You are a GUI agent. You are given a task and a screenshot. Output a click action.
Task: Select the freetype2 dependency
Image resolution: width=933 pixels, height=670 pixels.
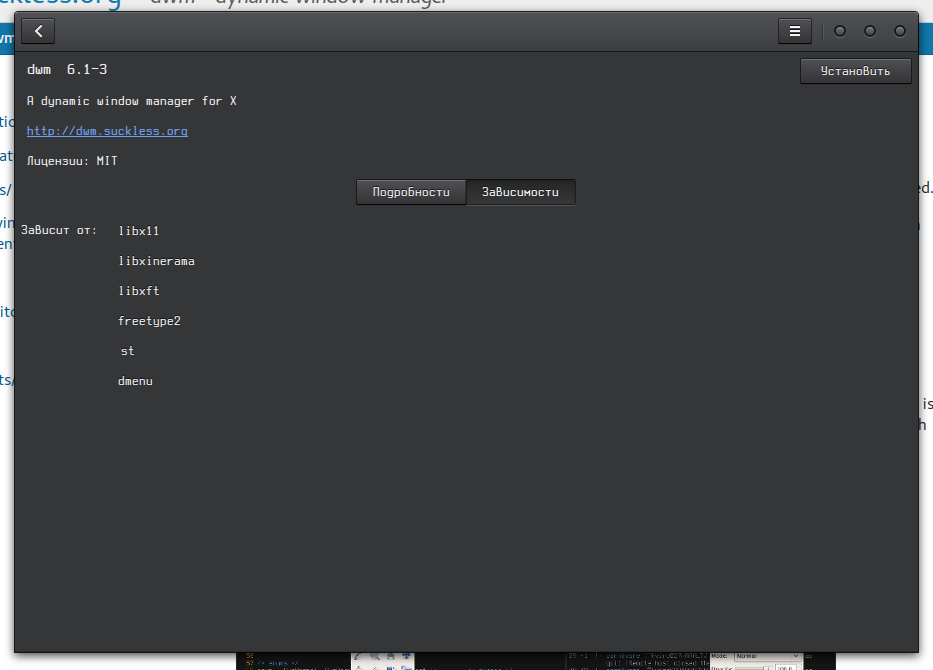(x=149, y=321)
